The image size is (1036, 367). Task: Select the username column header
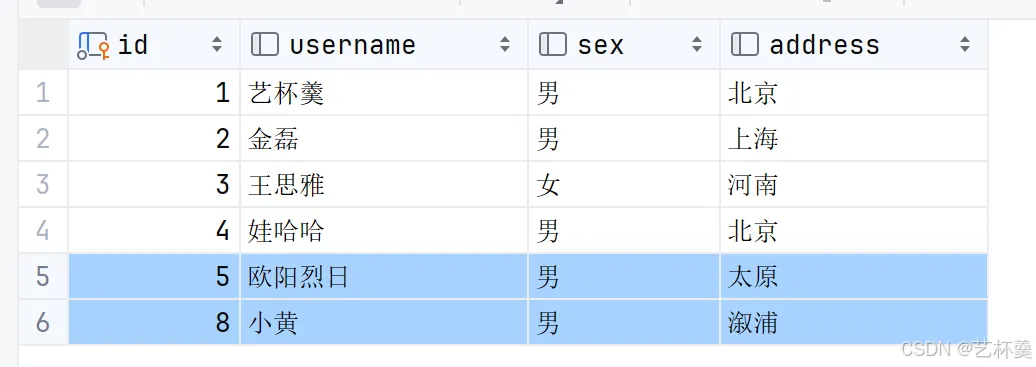384,44
